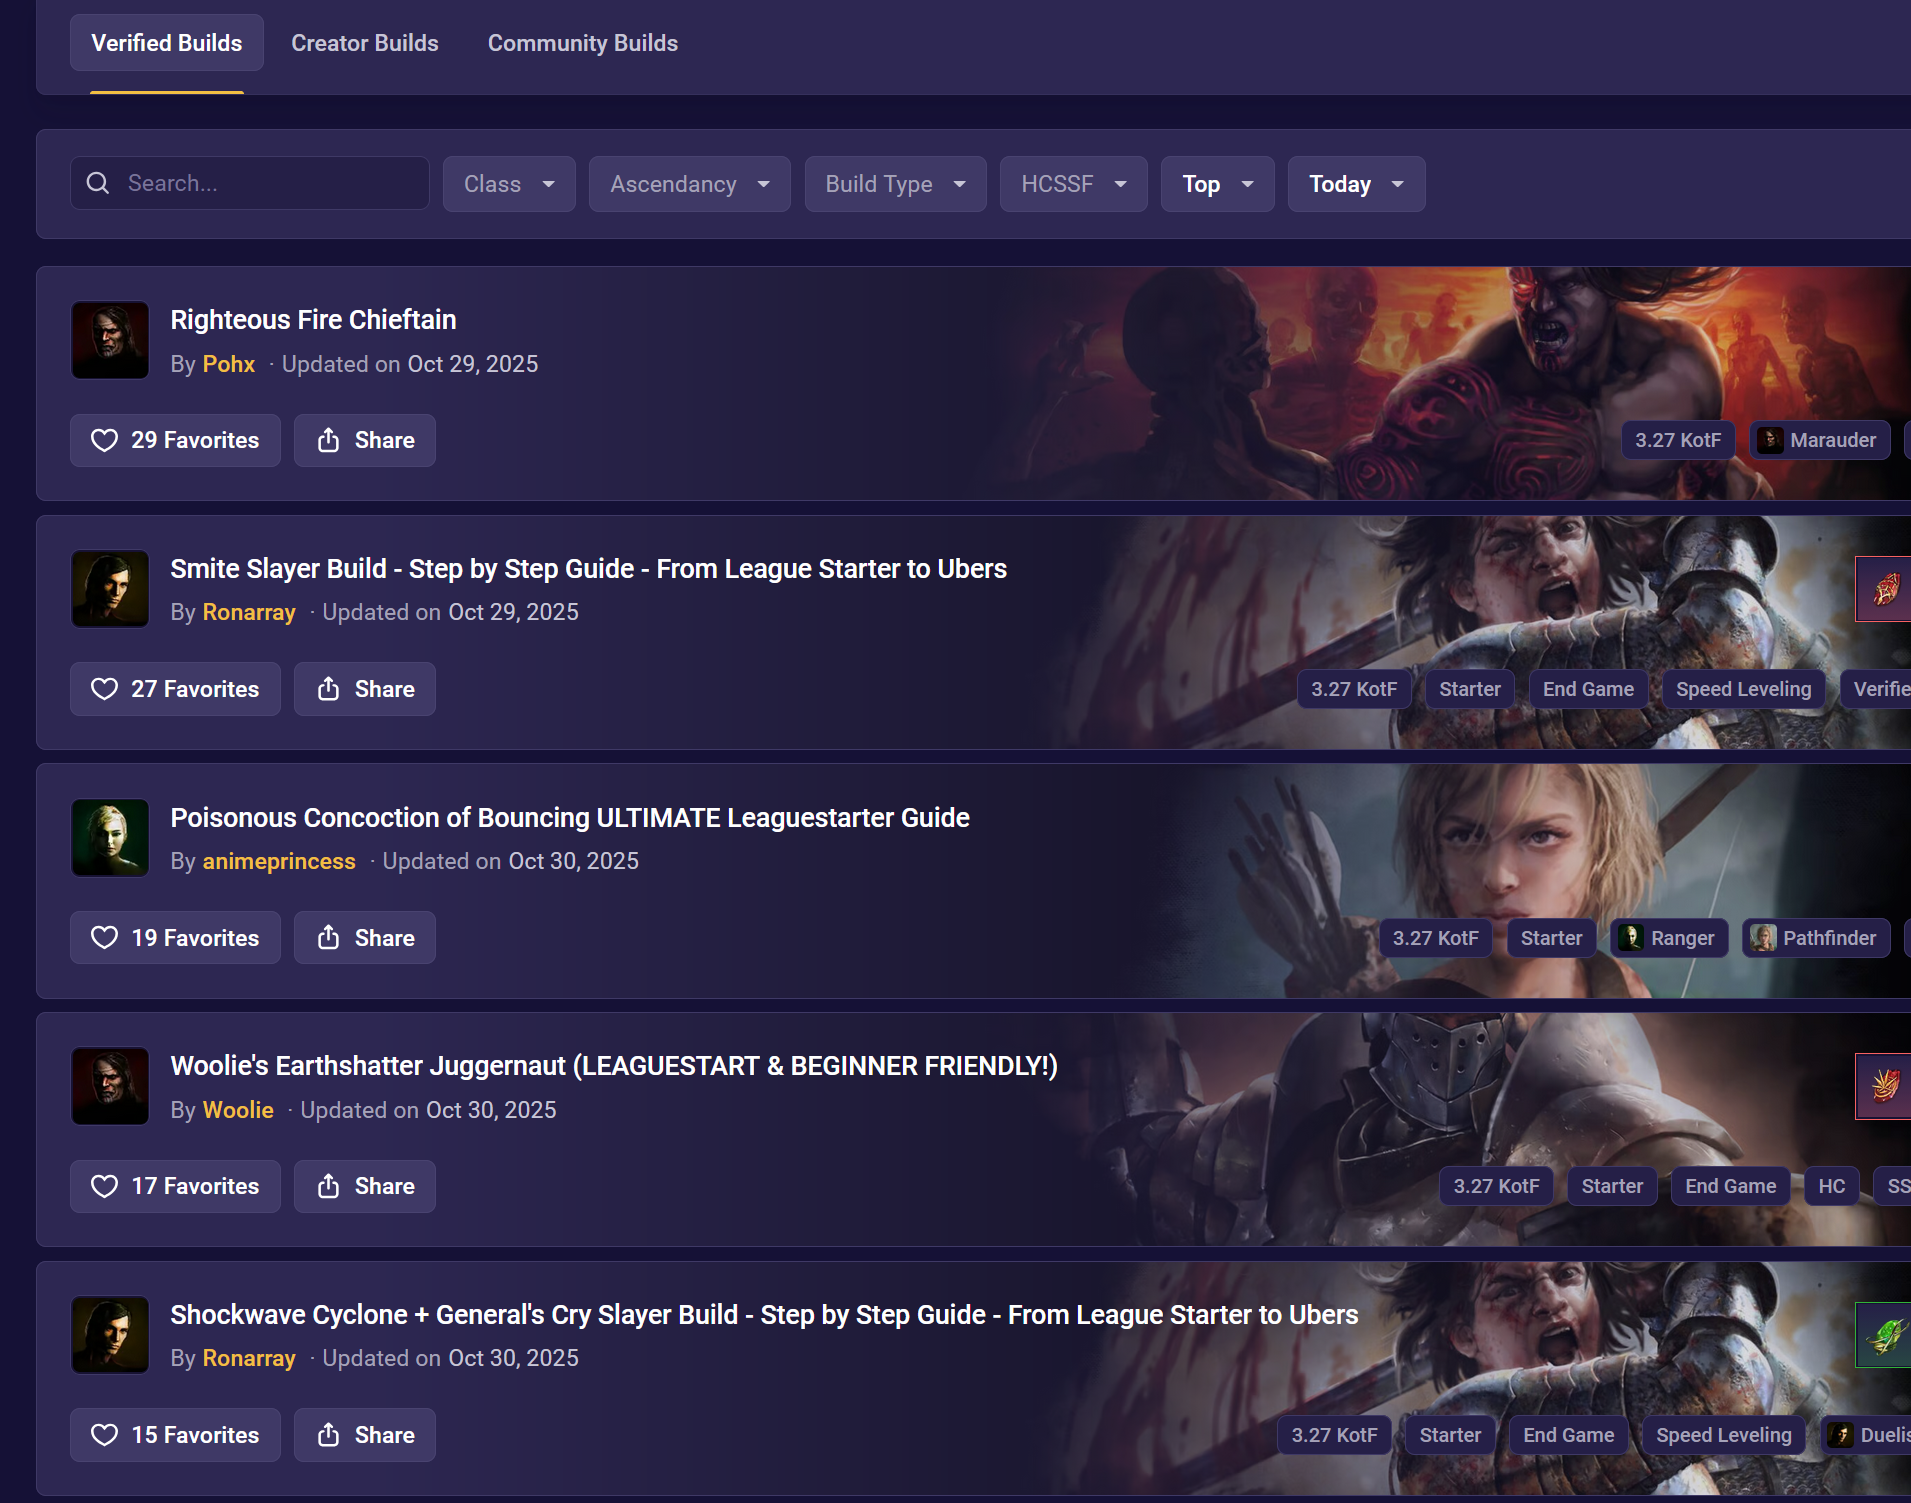
Task: Click the Earthshatter skill gem icon
Action: [x=1884, y=1086]
